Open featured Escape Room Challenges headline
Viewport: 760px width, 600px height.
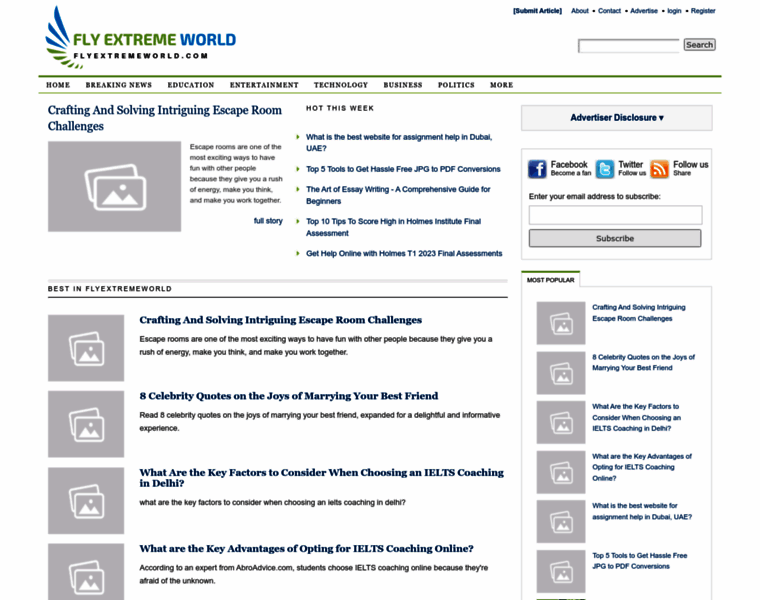(x=165, y=118)
